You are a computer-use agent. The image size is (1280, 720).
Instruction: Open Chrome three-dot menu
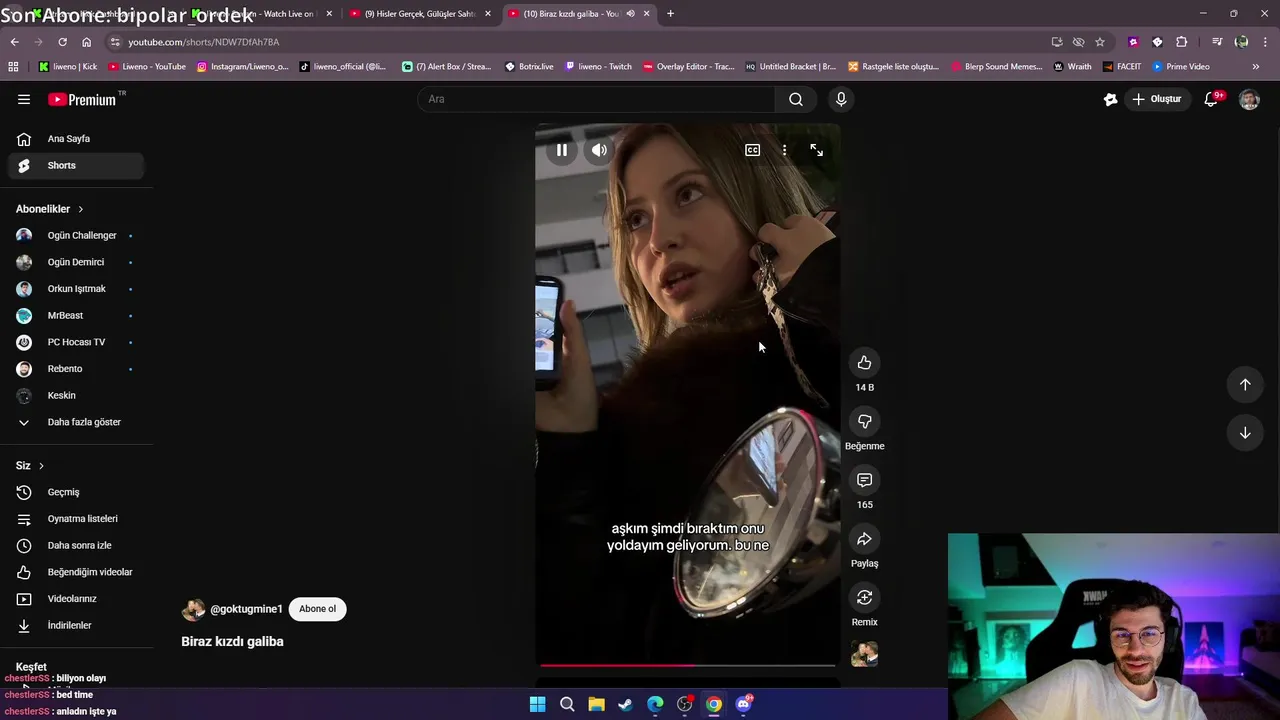1265,42
